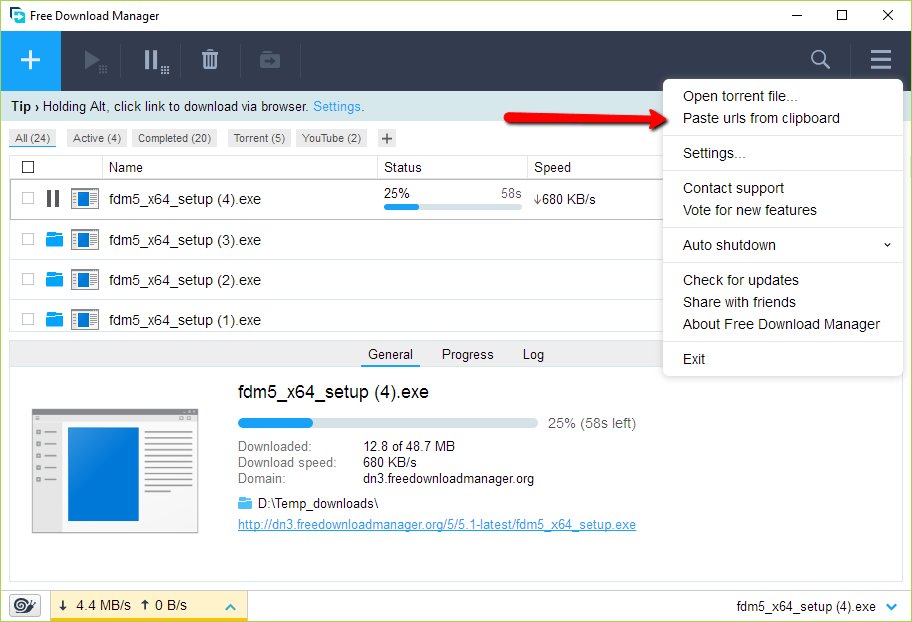Choose Open torrent file... from the menu
912x622 pixels.
point(740,96)
